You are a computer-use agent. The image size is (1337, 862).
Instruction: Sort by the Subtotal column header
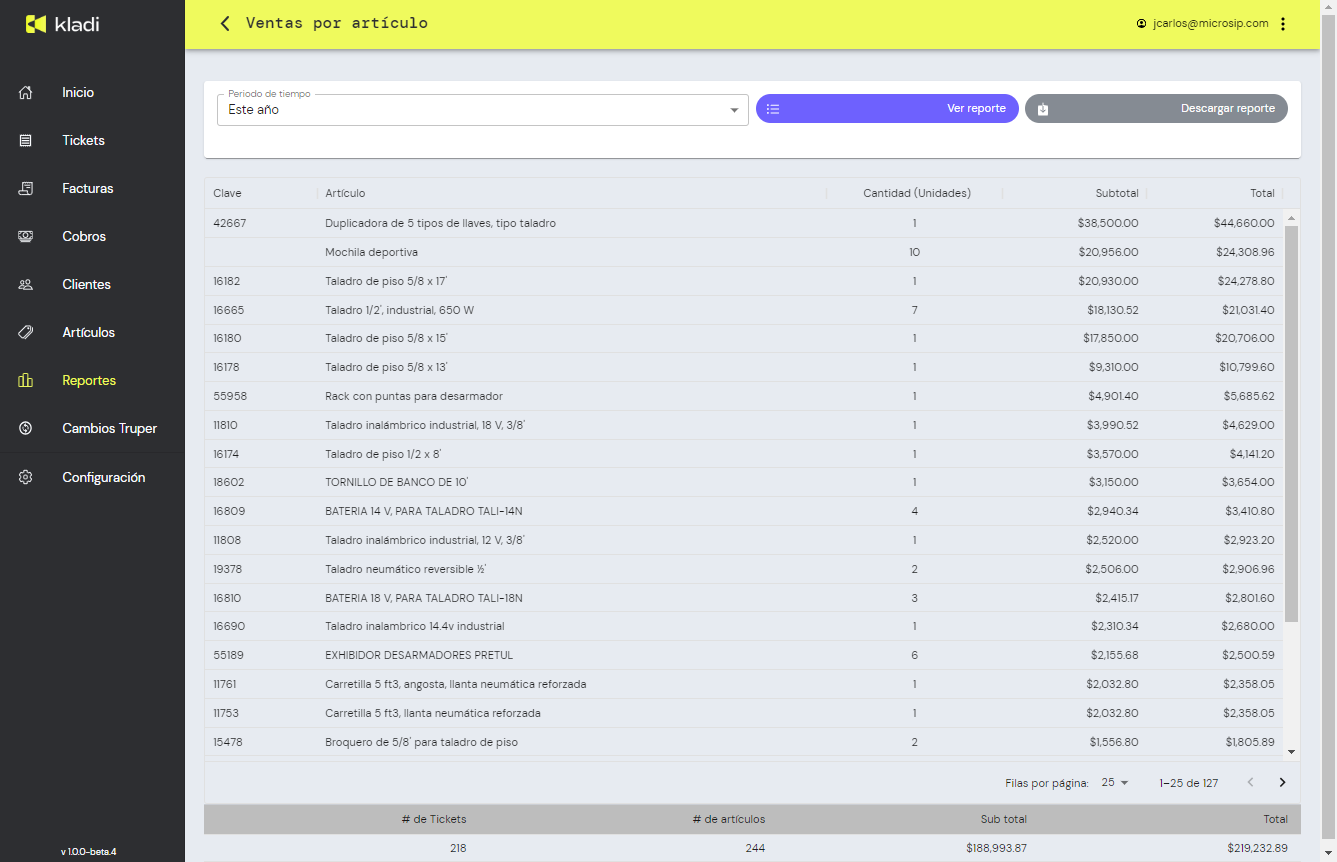click(x=1117, y=193)
